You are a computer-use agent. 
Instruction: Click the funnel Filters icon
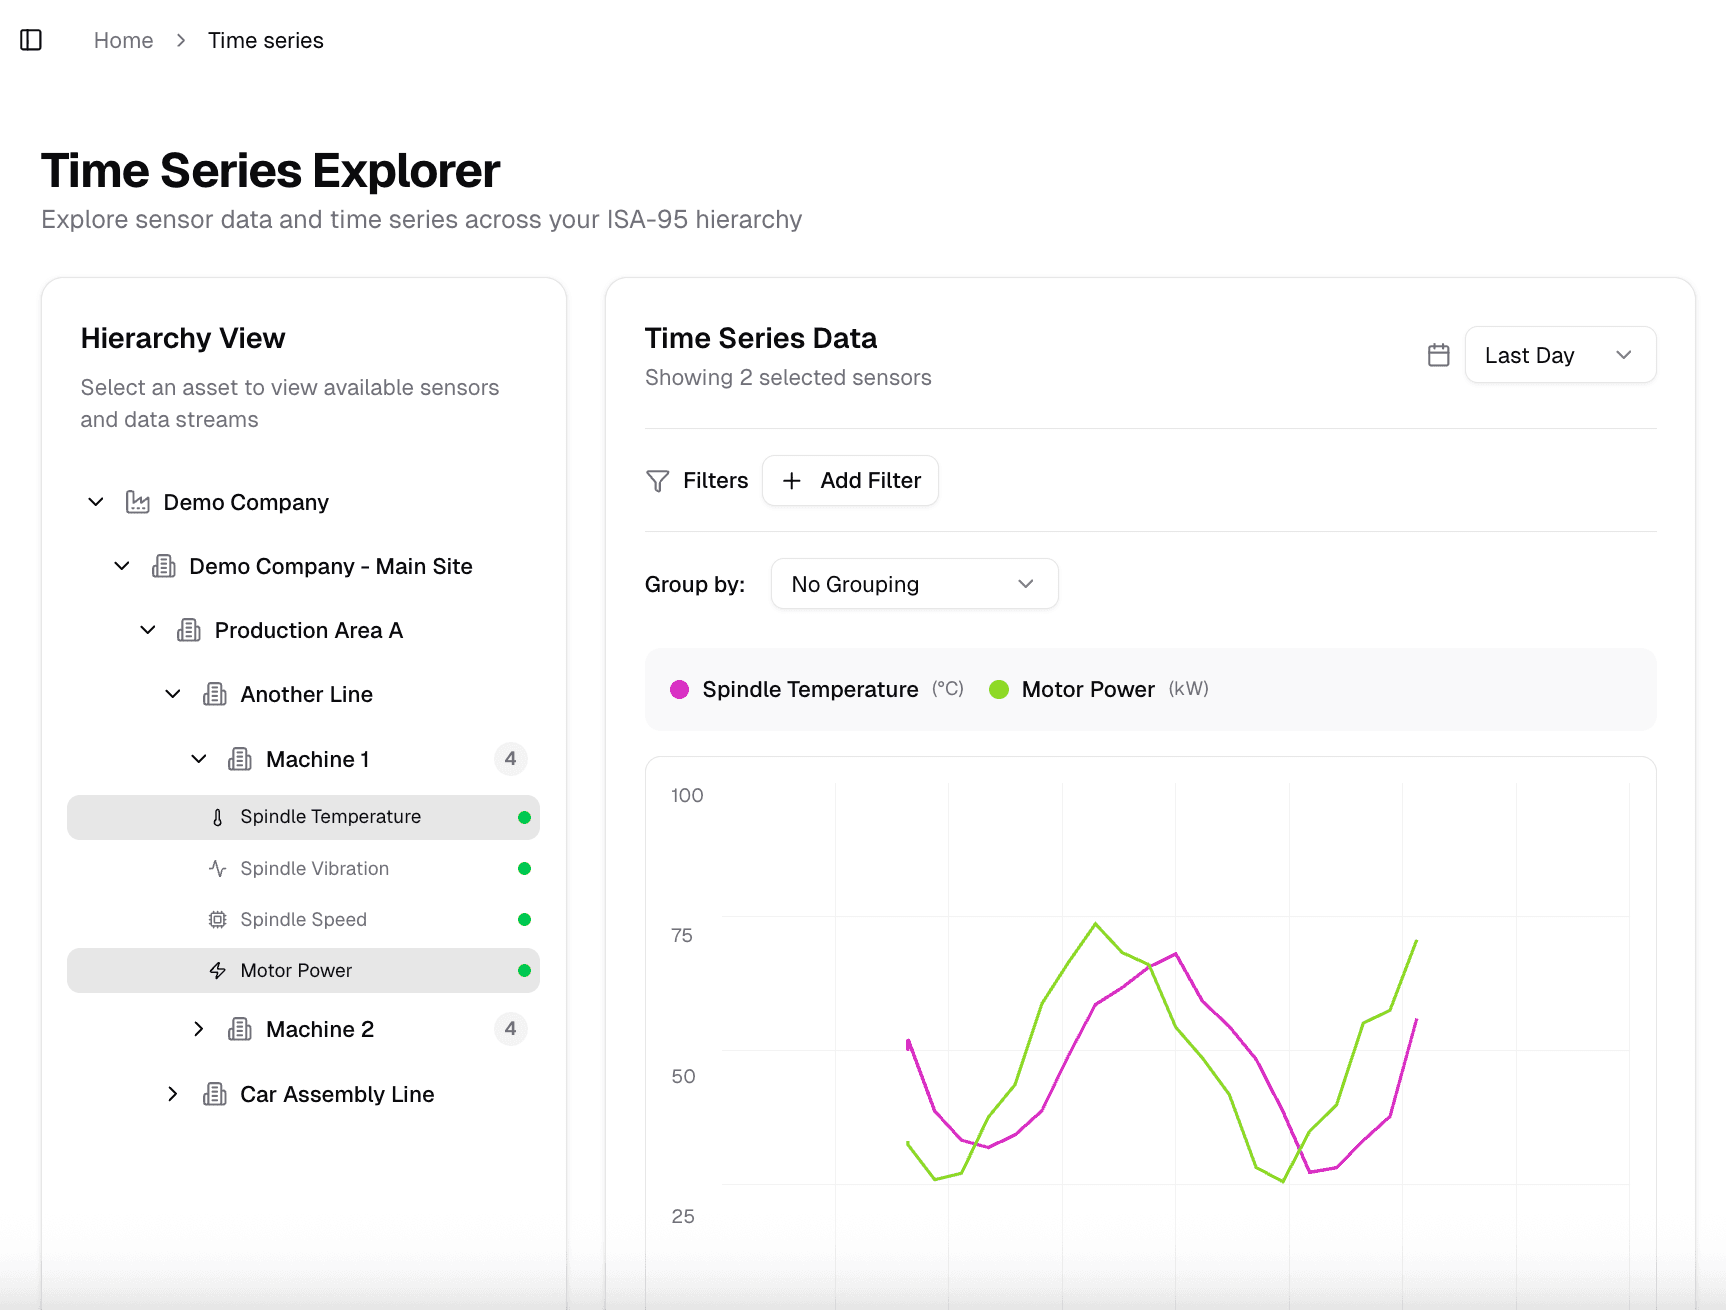[x=657, y=481]
